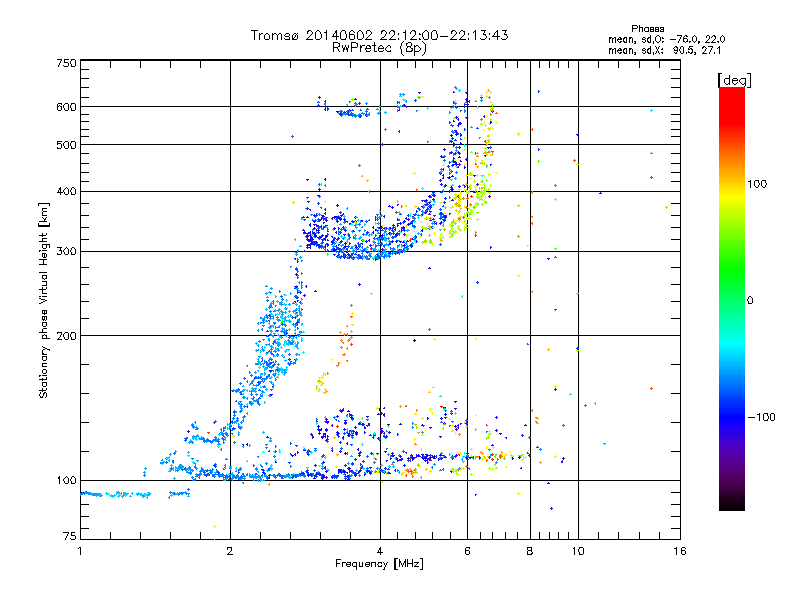Click the x-axis '1' tick label
The image size is (800, 600).
(x=80, y=551)
